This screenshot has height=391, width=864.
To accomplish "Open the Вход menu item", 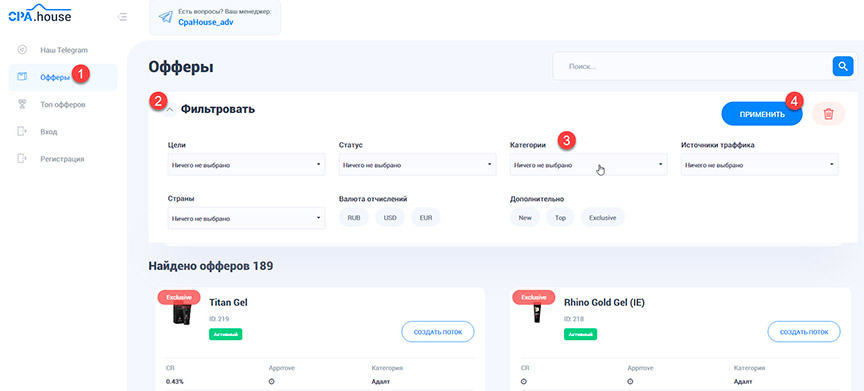I will click(x=48, y=132).
